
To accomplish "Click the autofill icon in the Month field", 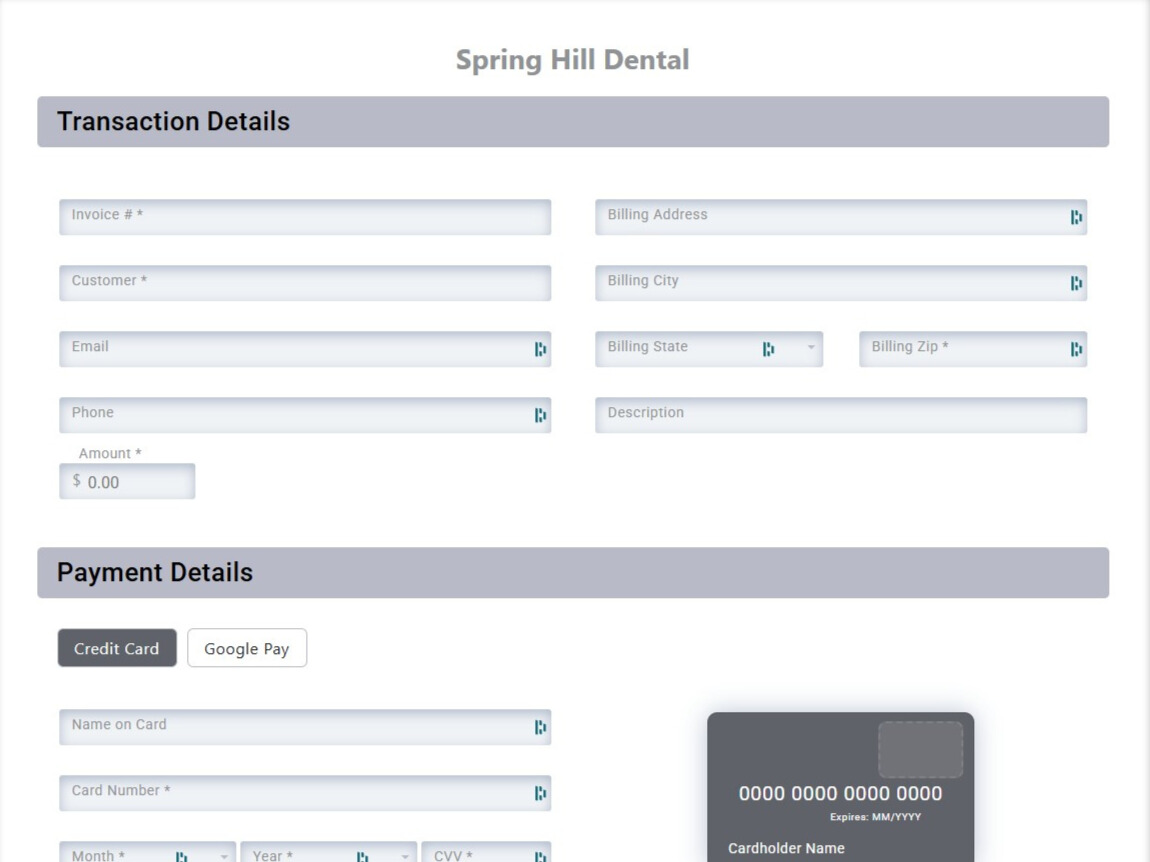I will pyautogui.click(x=182, y=856).
